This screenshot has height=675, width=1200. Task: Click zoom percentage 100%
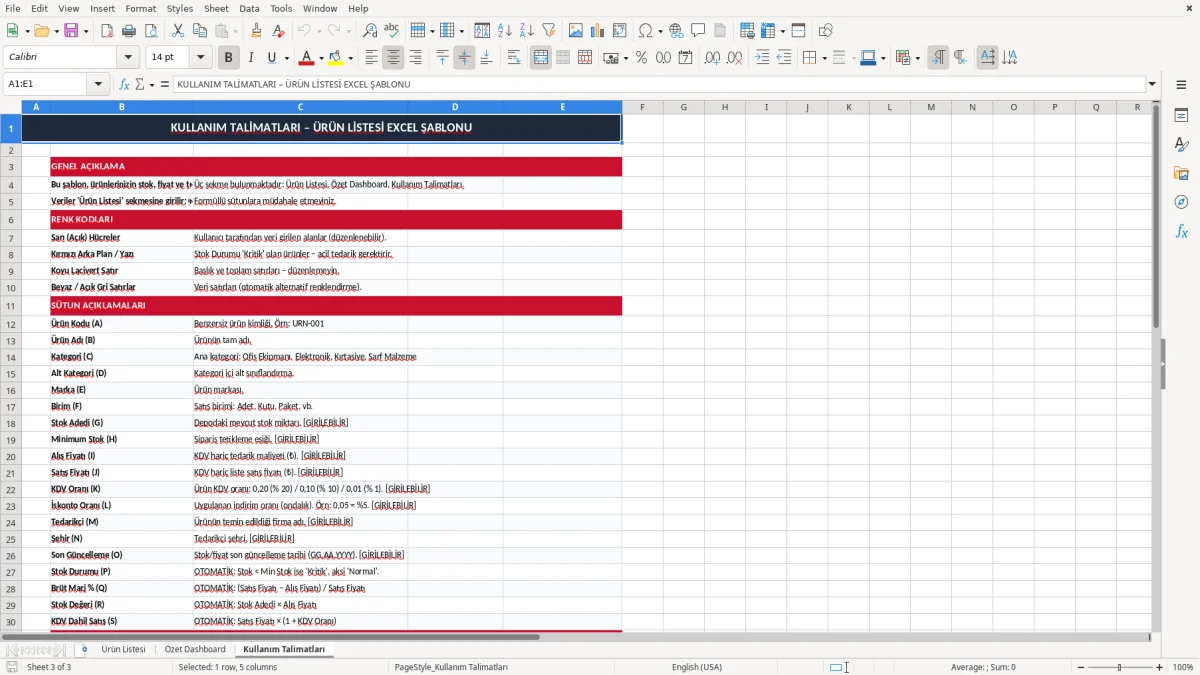(x=1183, y=667)
